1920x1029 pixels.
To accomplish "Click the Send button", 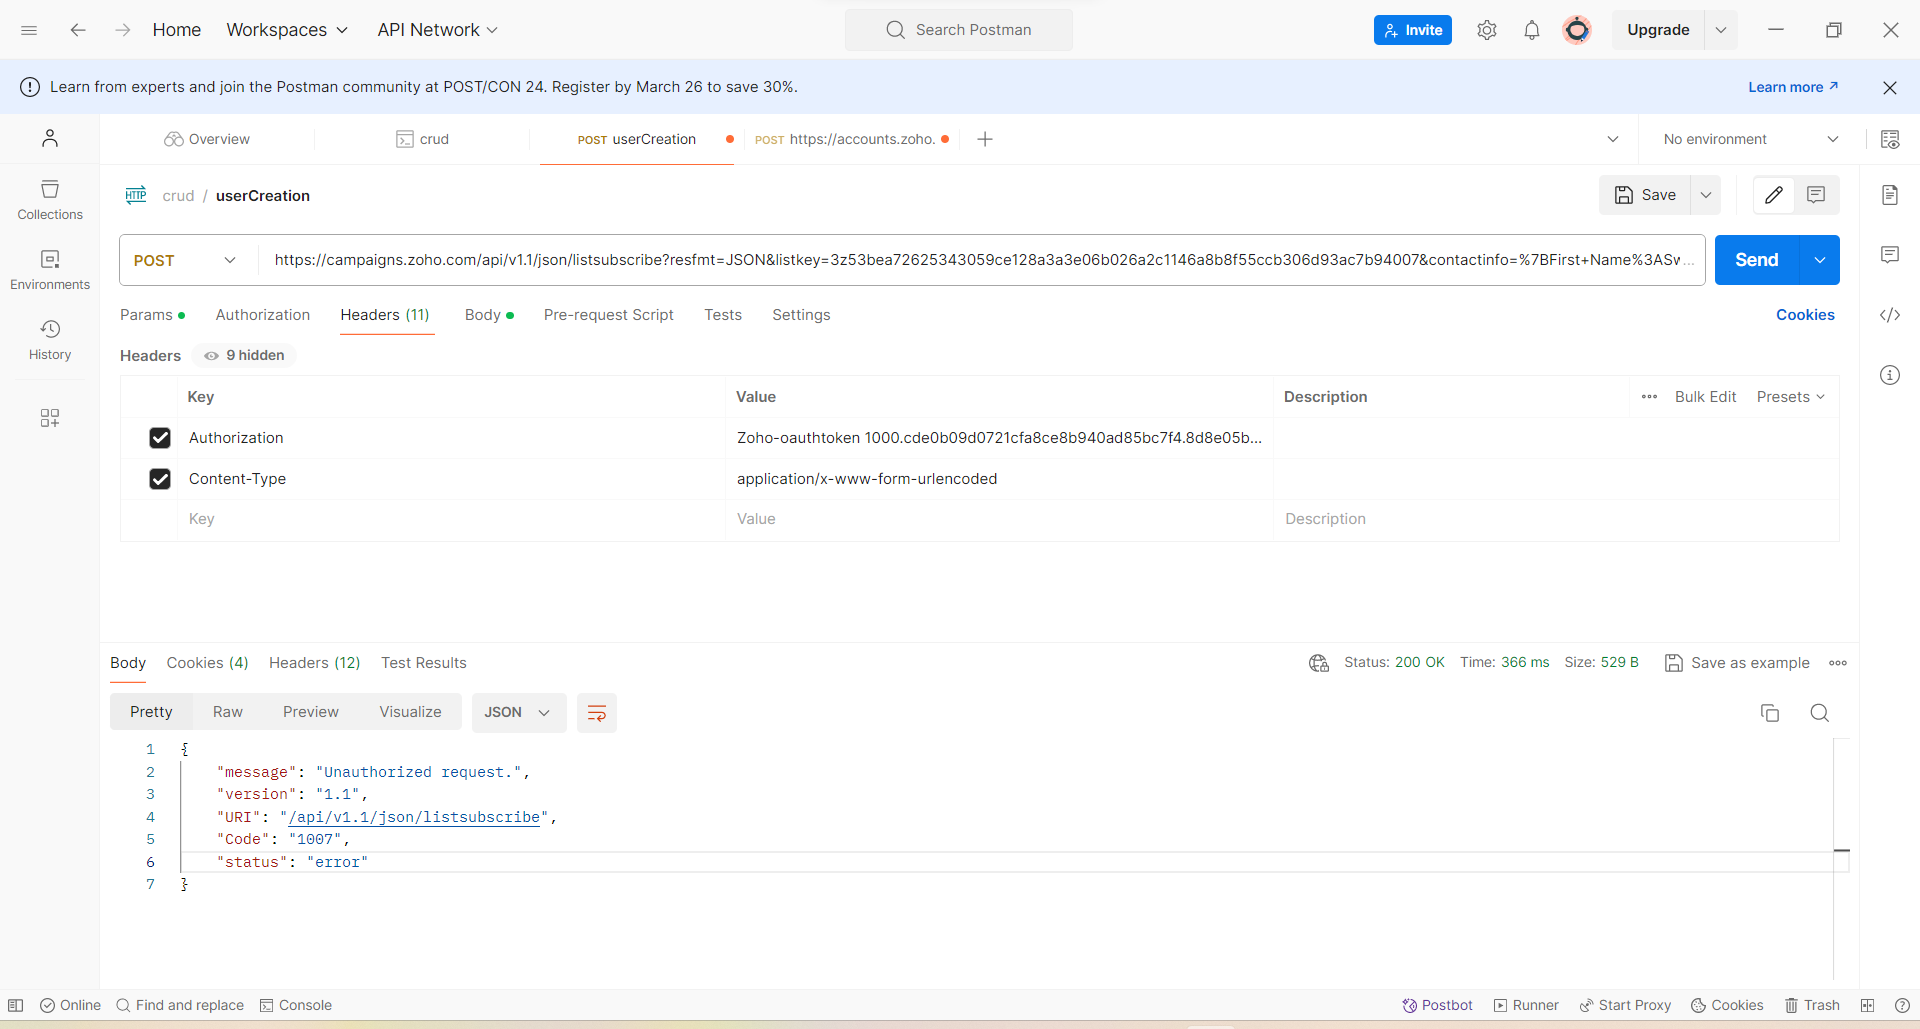I will [x=1757, y=260].
